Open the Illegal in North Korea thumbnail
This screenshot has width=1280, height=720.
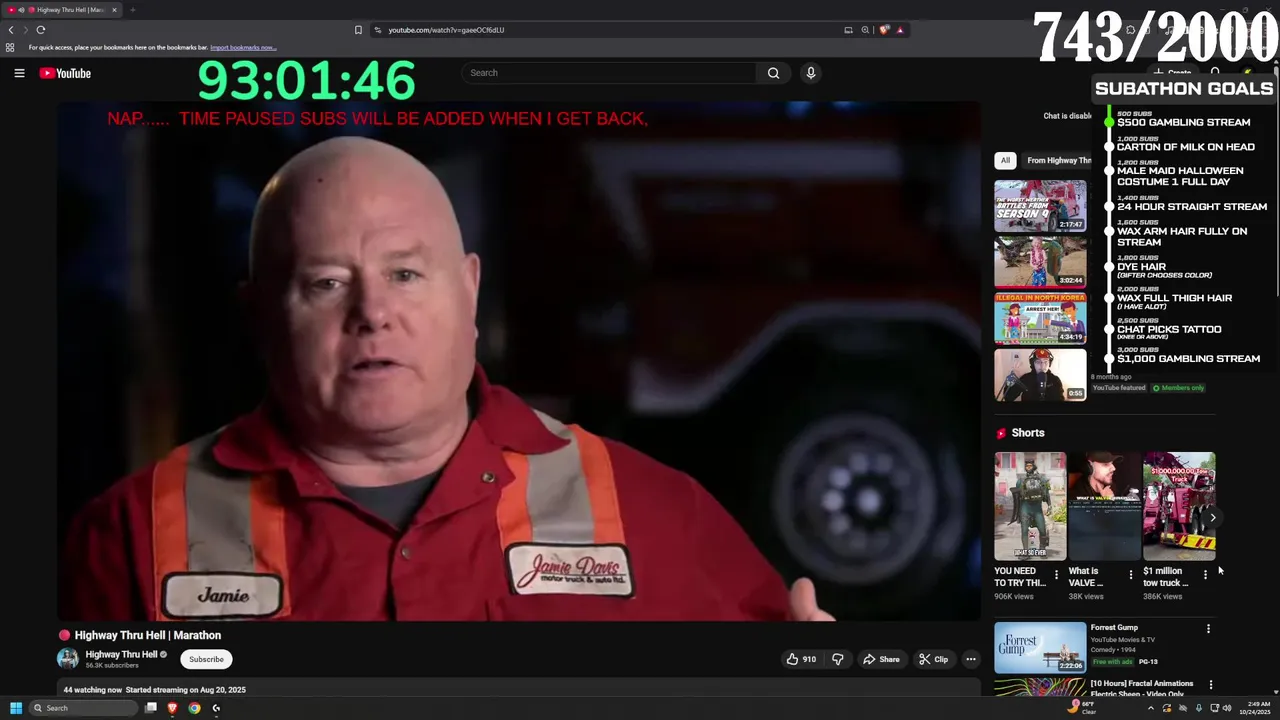(1040, 318)
